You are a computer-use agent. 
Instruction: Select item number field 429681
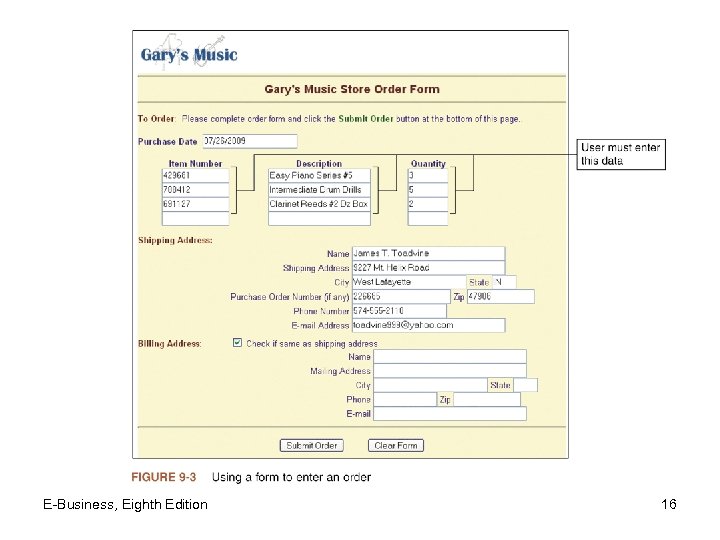[196, 175]
